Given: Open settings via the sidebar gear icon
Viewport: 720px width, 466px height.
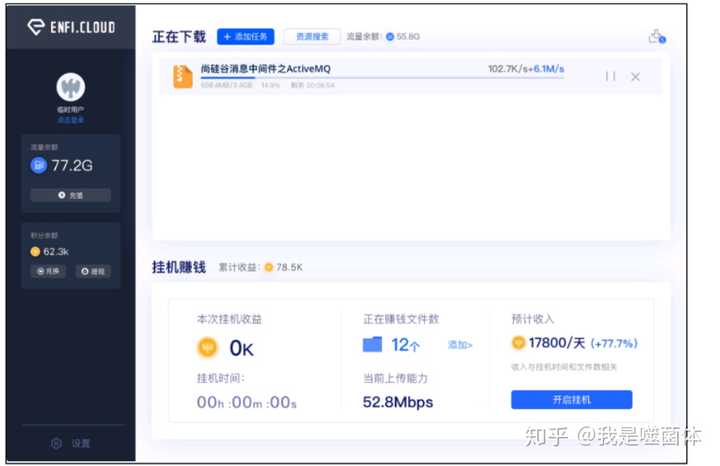Looking at the screenshot, I should (x=56, y=444).
